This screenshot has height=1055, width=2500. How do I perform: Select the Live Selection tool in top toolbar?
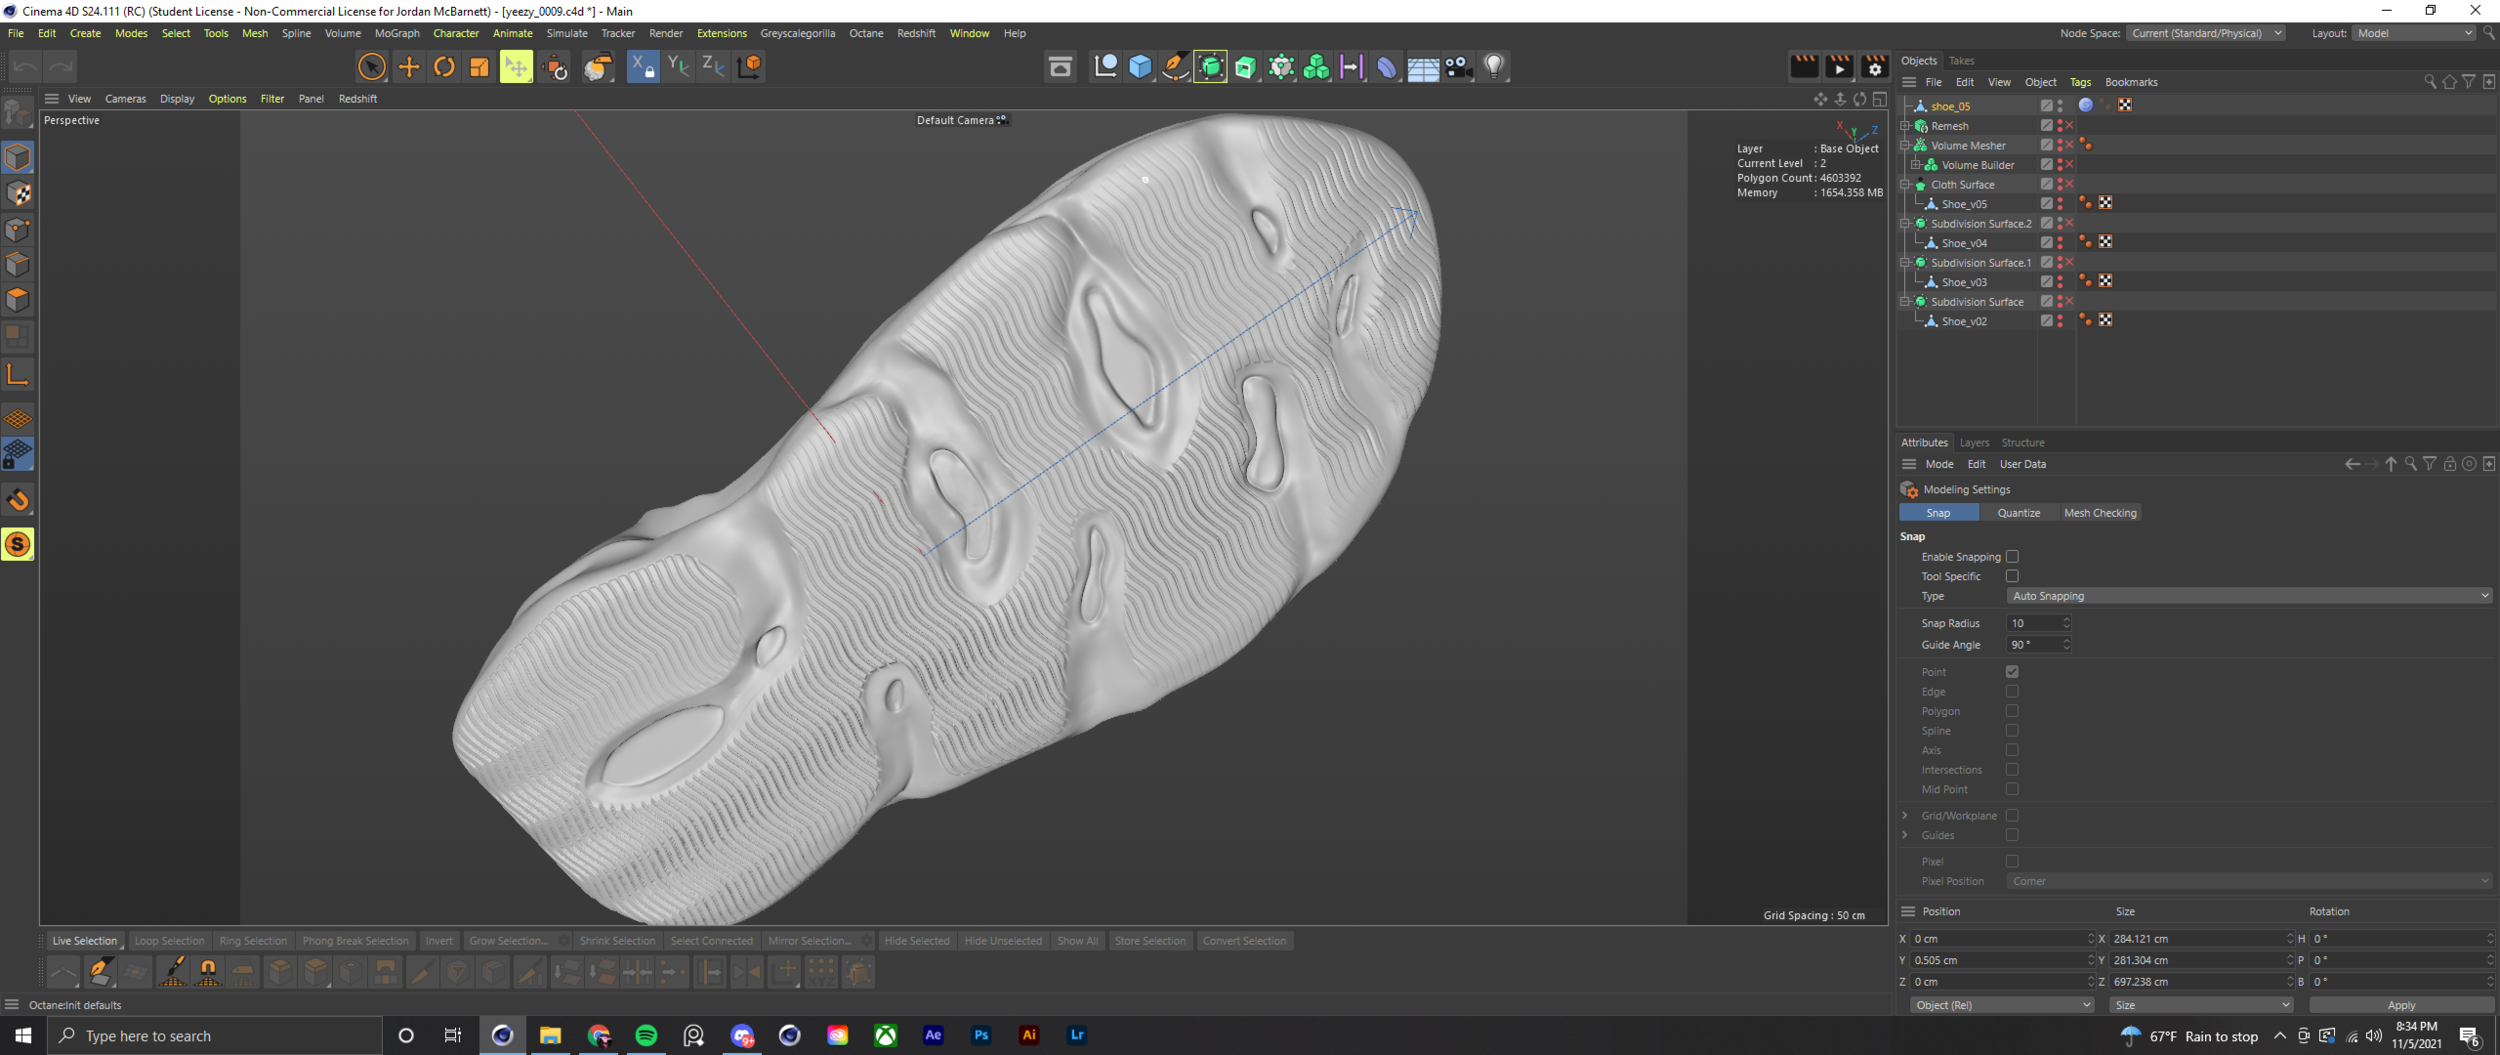pos(371,67)
